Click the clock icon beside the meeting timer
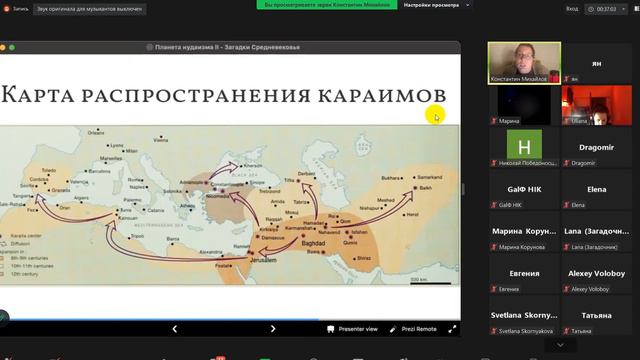640x360 pixels. (x=591, y=9)
